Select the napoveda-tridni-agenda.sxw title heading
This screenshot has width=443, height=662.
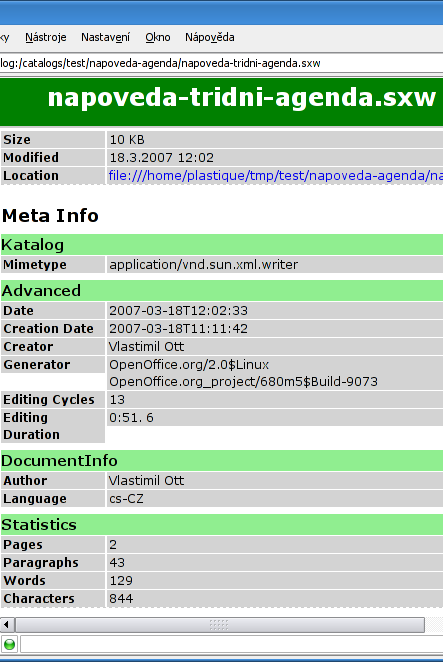(242, 98)
